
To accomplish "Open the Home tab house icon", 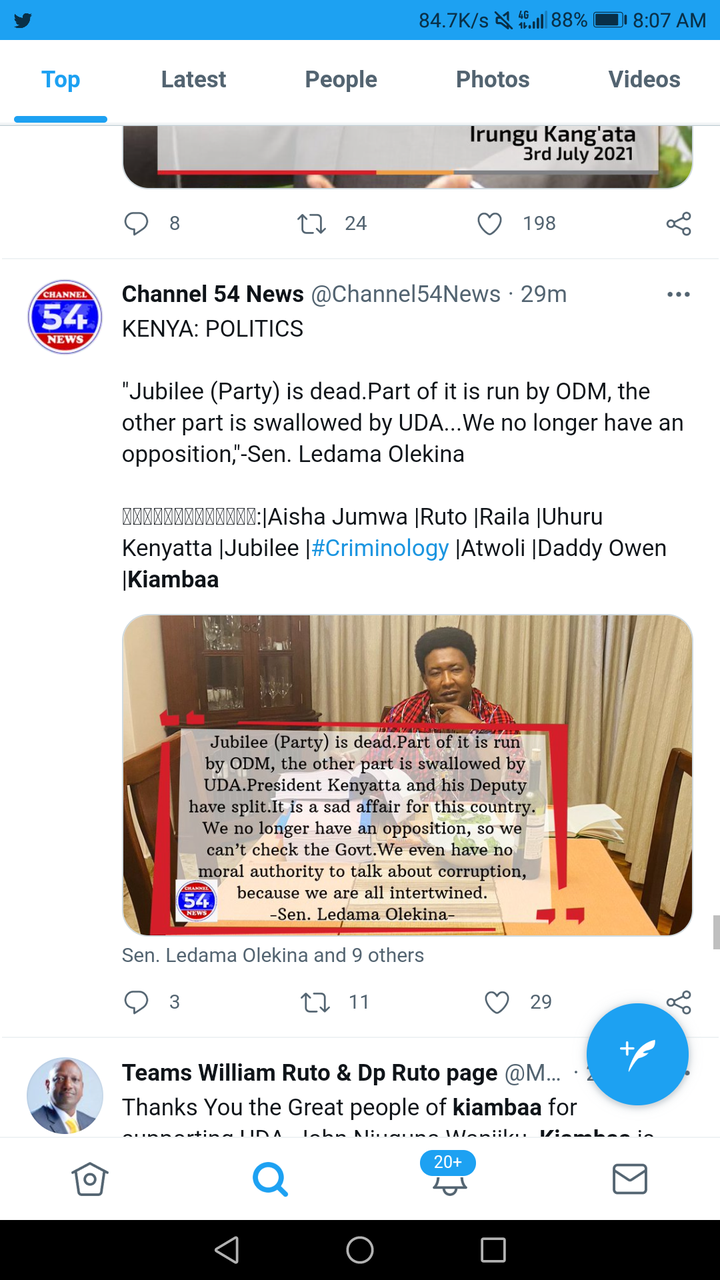I will click(x=90, y=1180).
